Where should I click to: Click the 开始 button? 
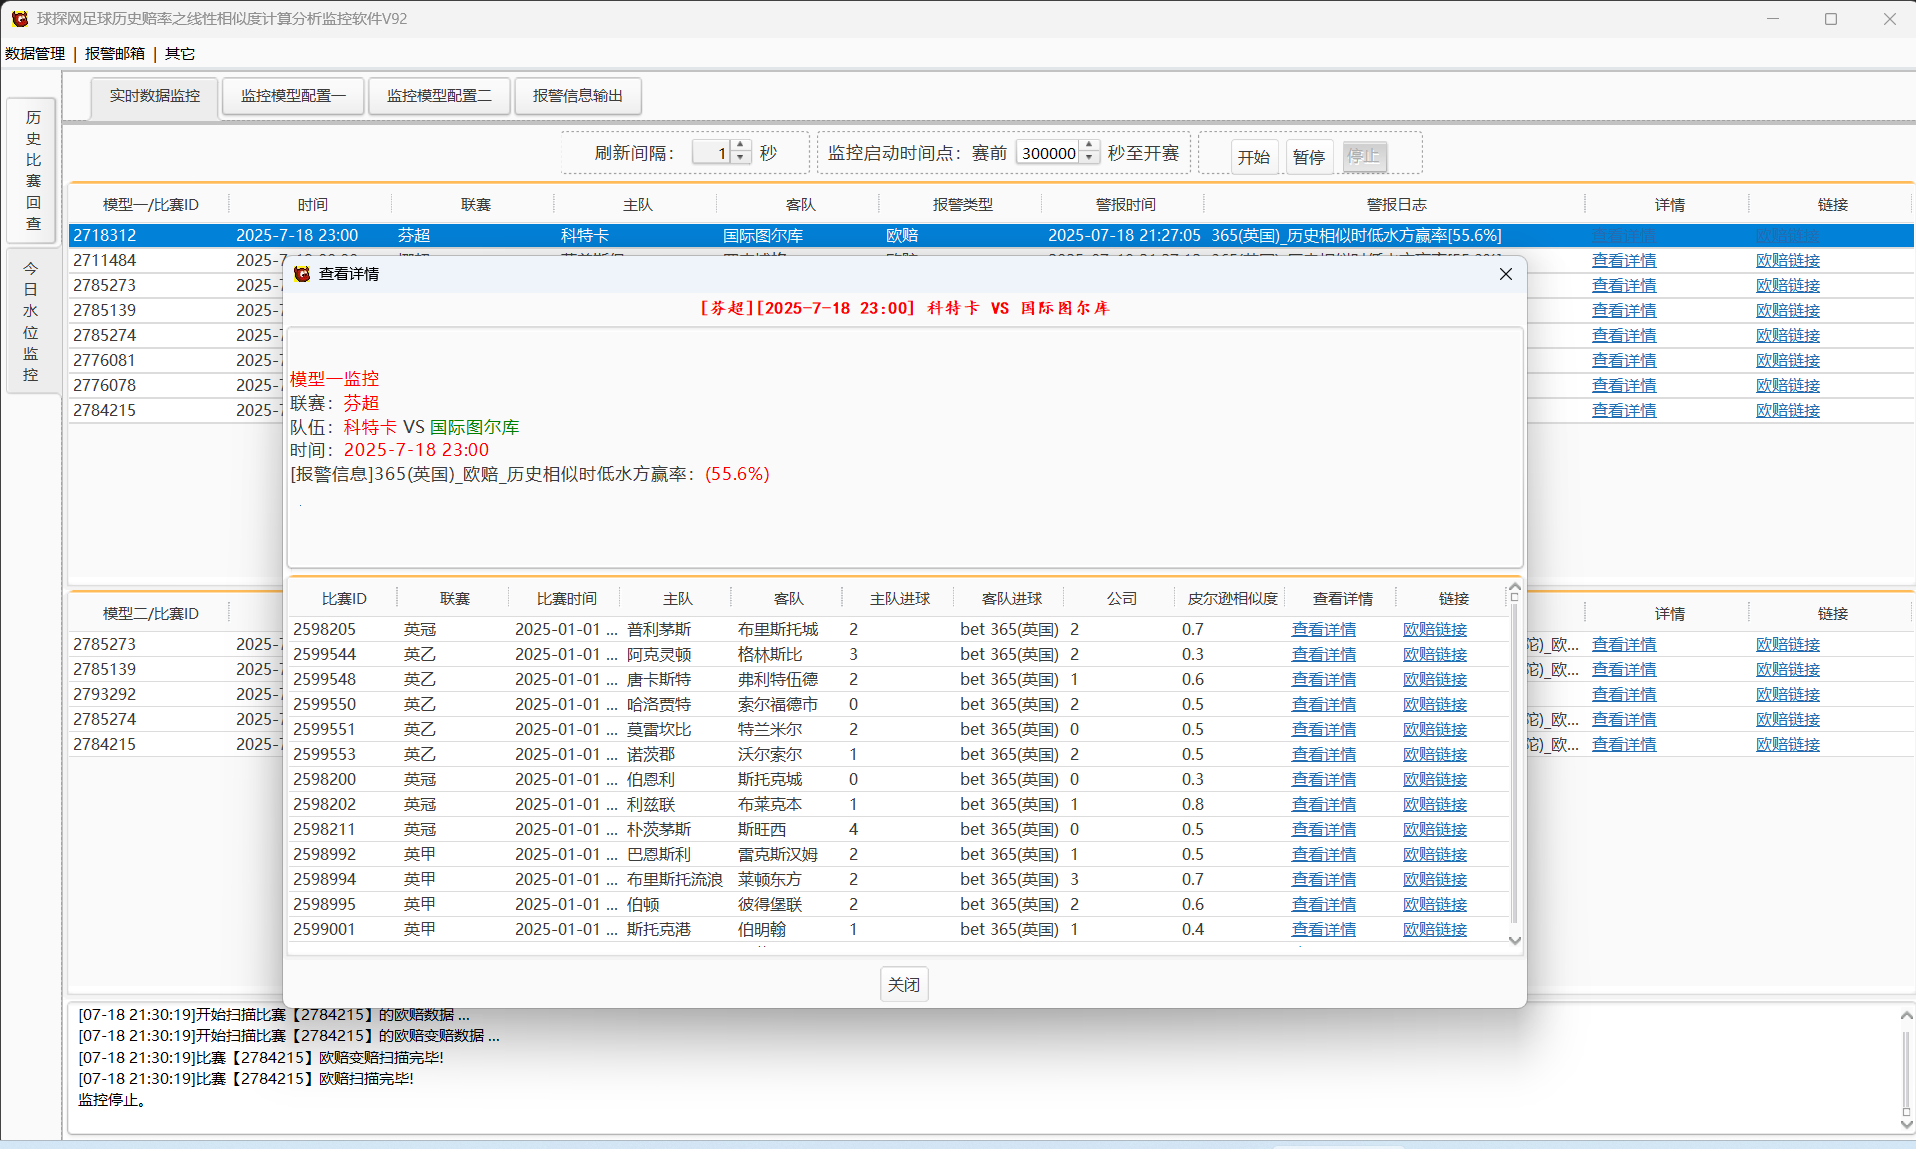(x=1254, y=157)
